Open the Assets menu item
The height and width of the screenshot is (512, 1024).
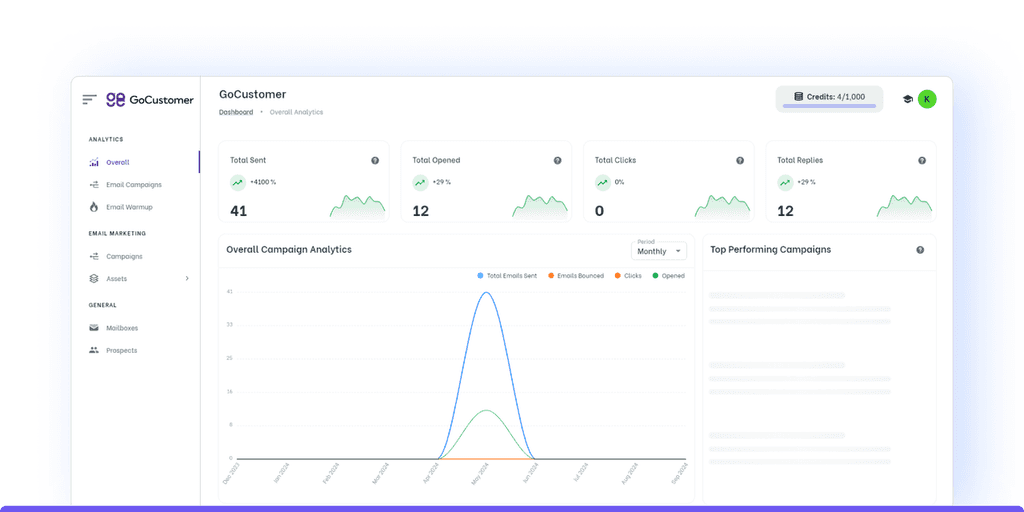[135, 278]
